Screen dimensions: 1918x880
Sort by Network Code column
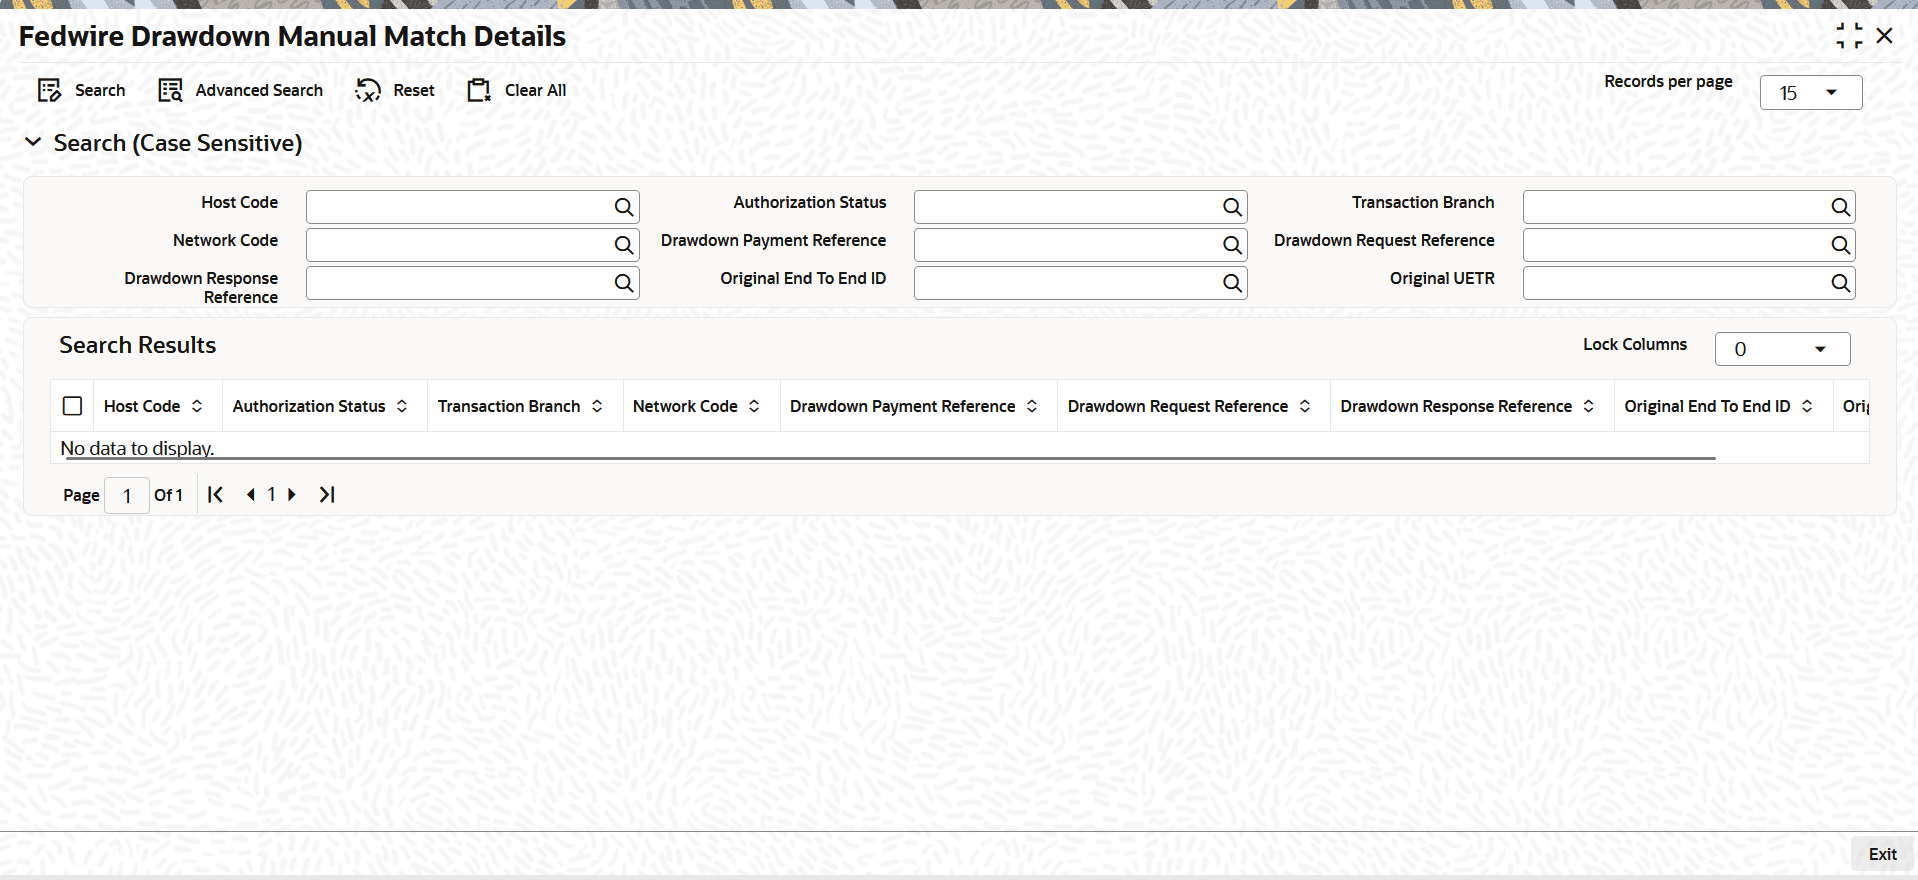click(x=754, y=406)
